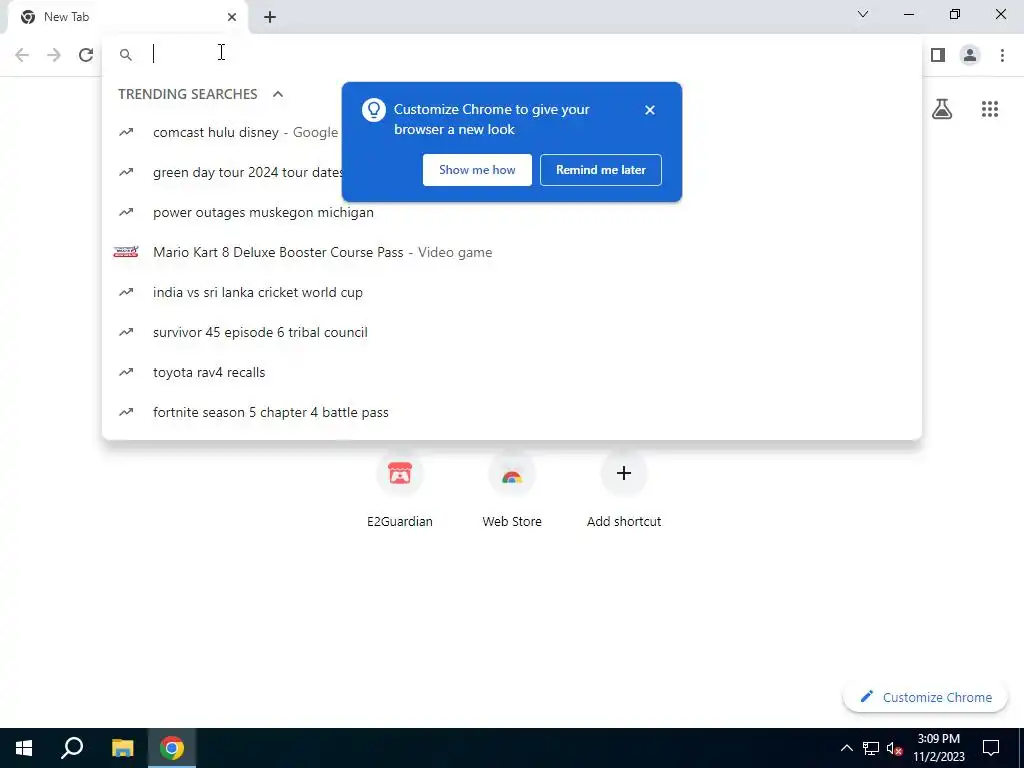Viewport: 1024px width, 768px height.
Task: Close the New Tab tab
Action: tap(232, 17)
